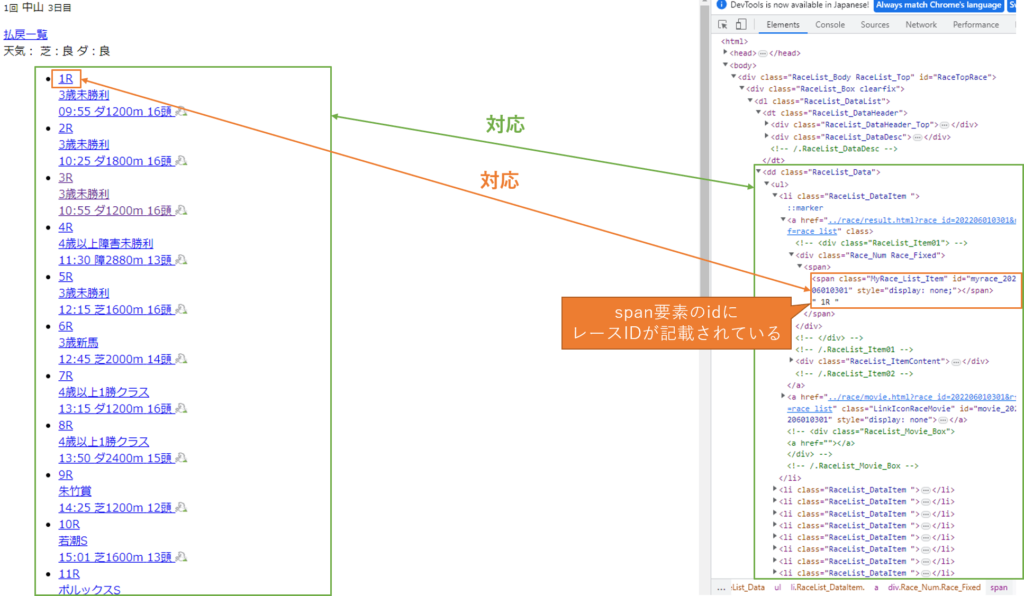This screenshot has height=596, width=1024.
Task: Select the html element row
Action: (x=734, y=42)
